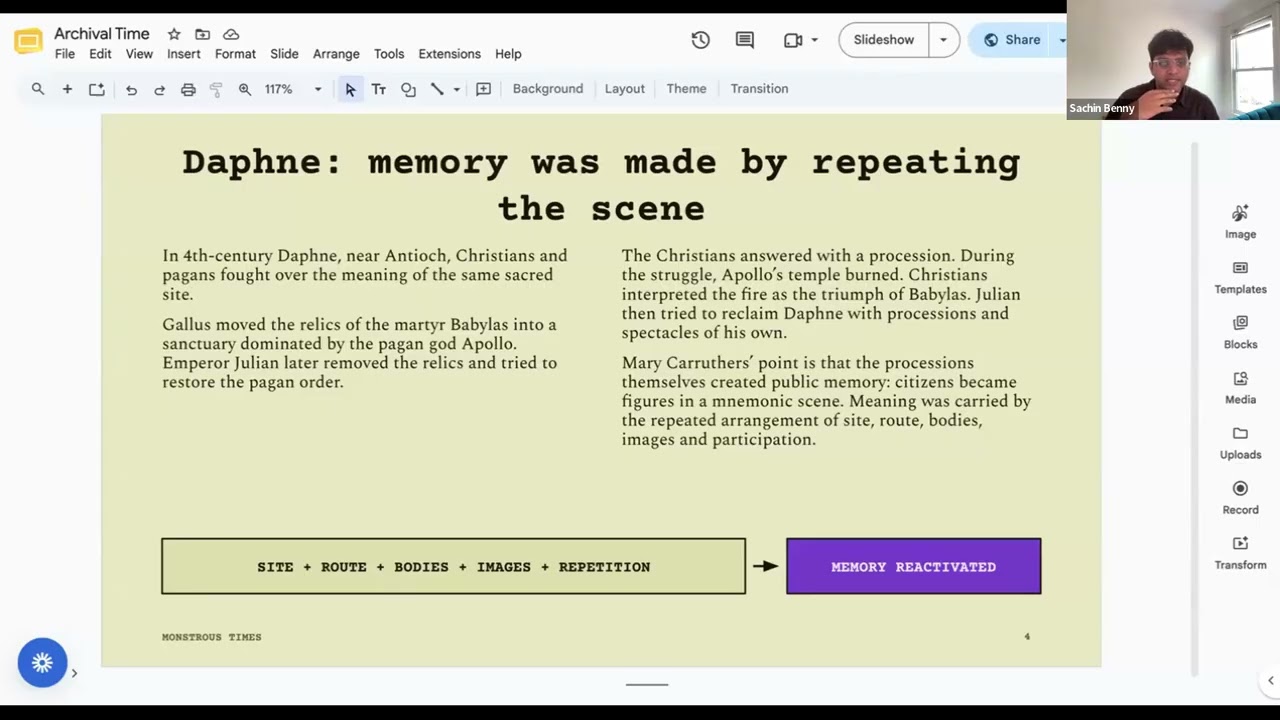Image resolution: width=1280 pixels, height=720 pixels.
Task: Open the Image sidebar tool
Action: pos(1240,221)
